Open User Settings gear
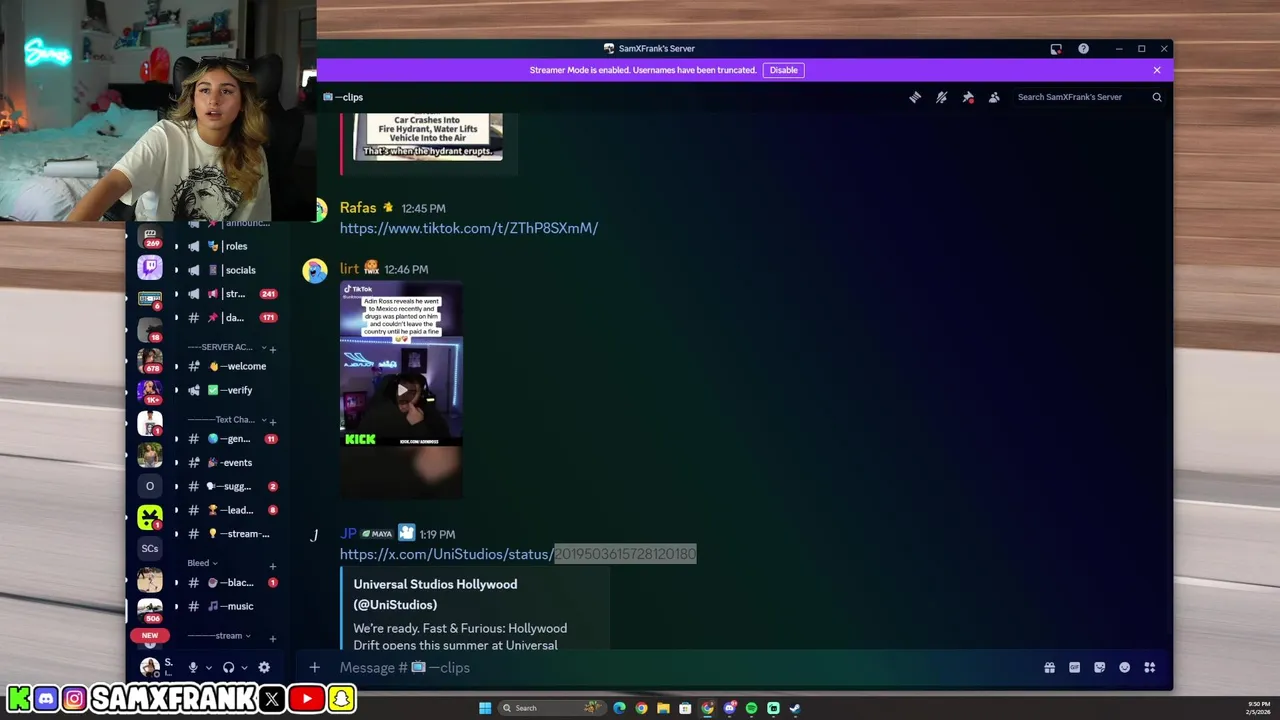This screenshot has height=720, width=1280. [264, 667]
